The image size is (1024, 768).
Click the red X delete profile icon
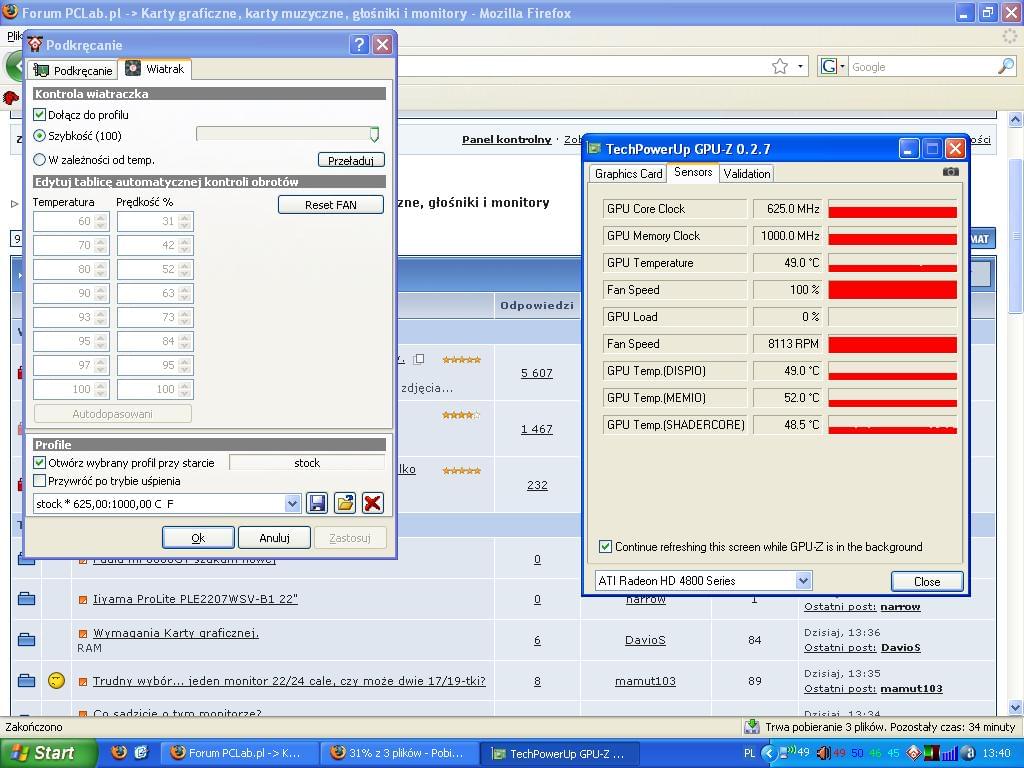click(x=372, y=503)
